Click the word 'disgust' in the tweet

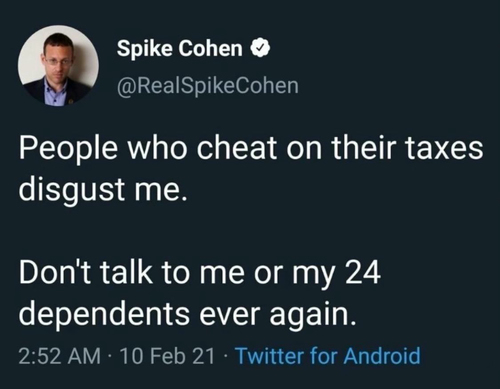[72, 190]
